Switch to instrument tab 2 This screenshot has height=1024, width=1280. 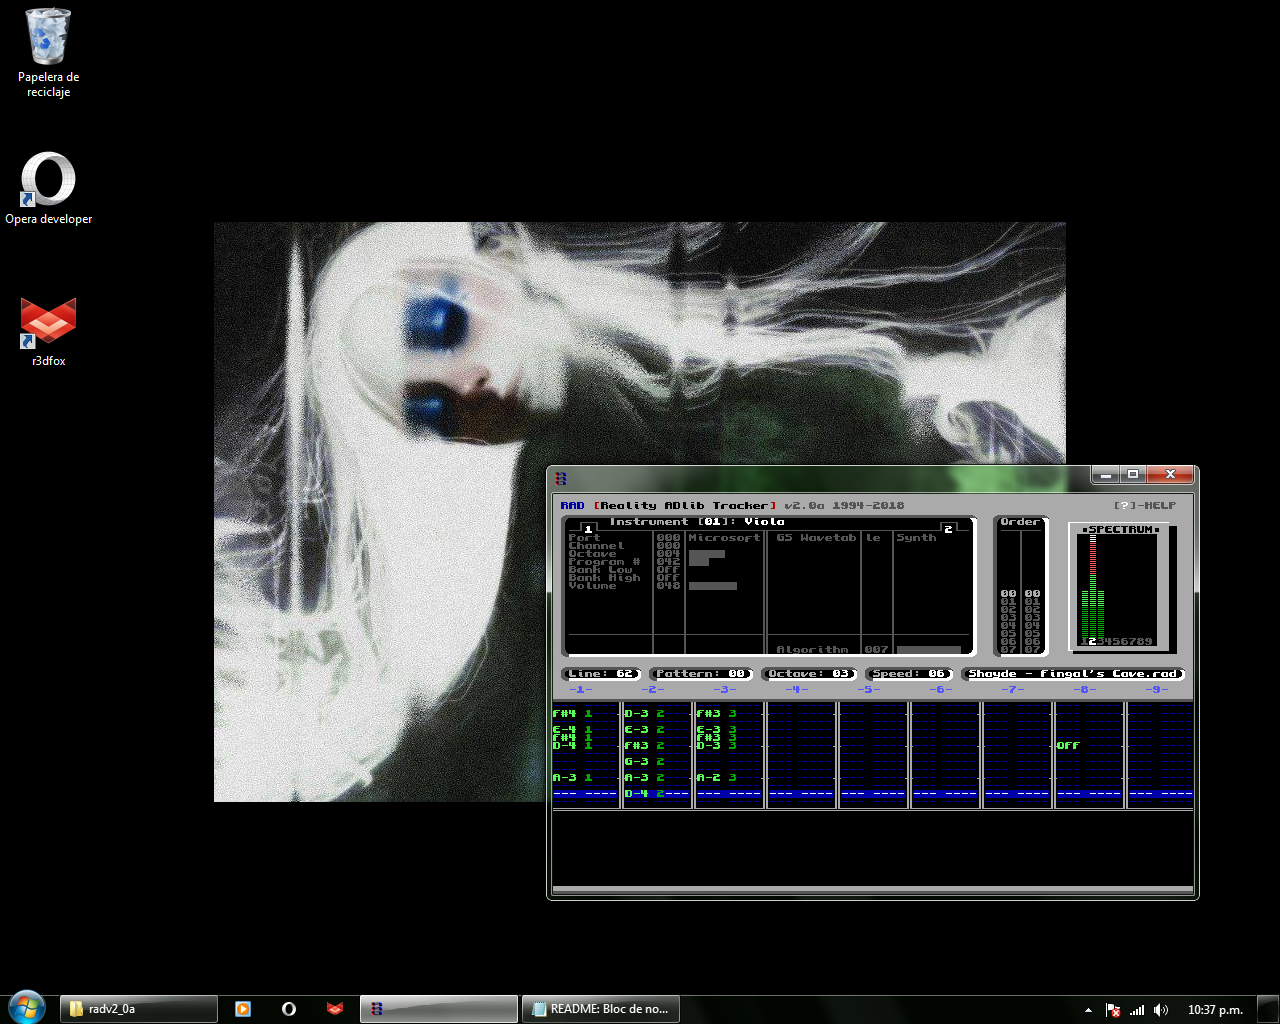(x=949, y=529)
